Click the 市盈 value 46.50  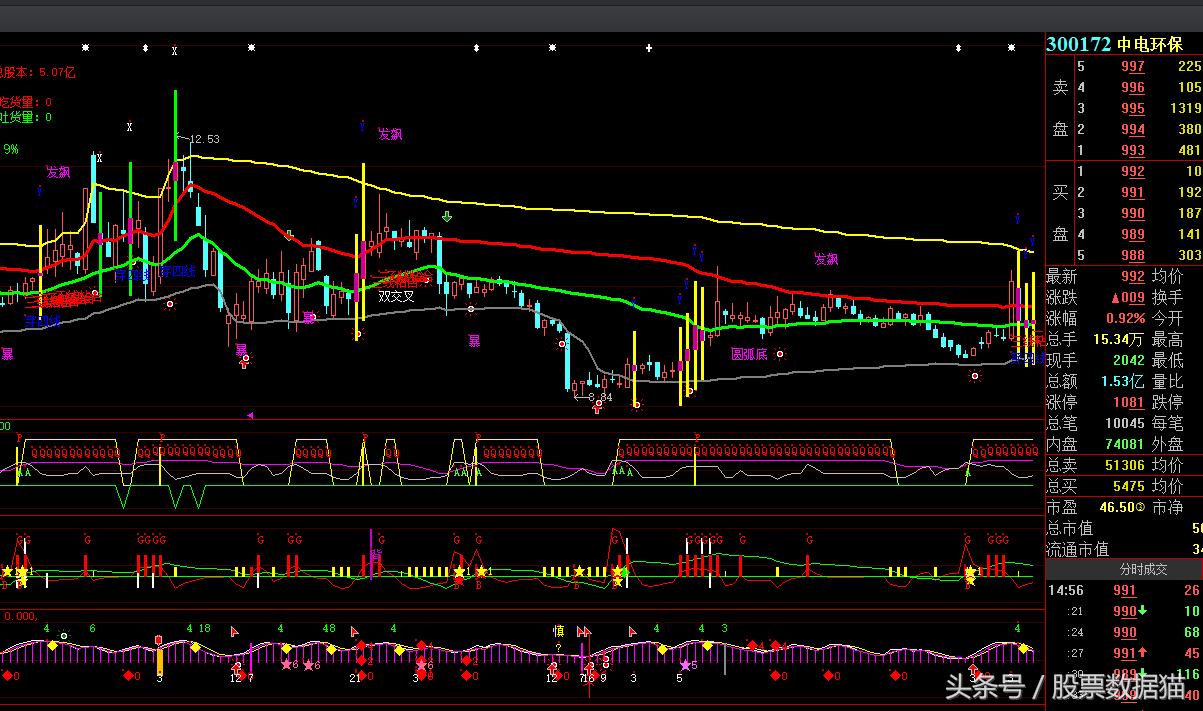1116,507
